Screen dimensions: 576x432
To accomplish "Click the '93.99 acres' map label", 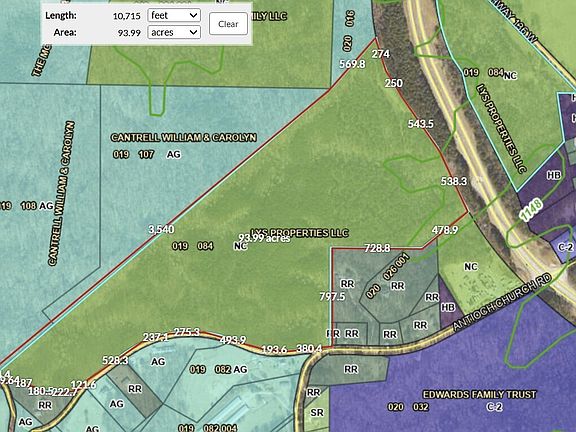I will pyautogui.click(x=264, y=238).
